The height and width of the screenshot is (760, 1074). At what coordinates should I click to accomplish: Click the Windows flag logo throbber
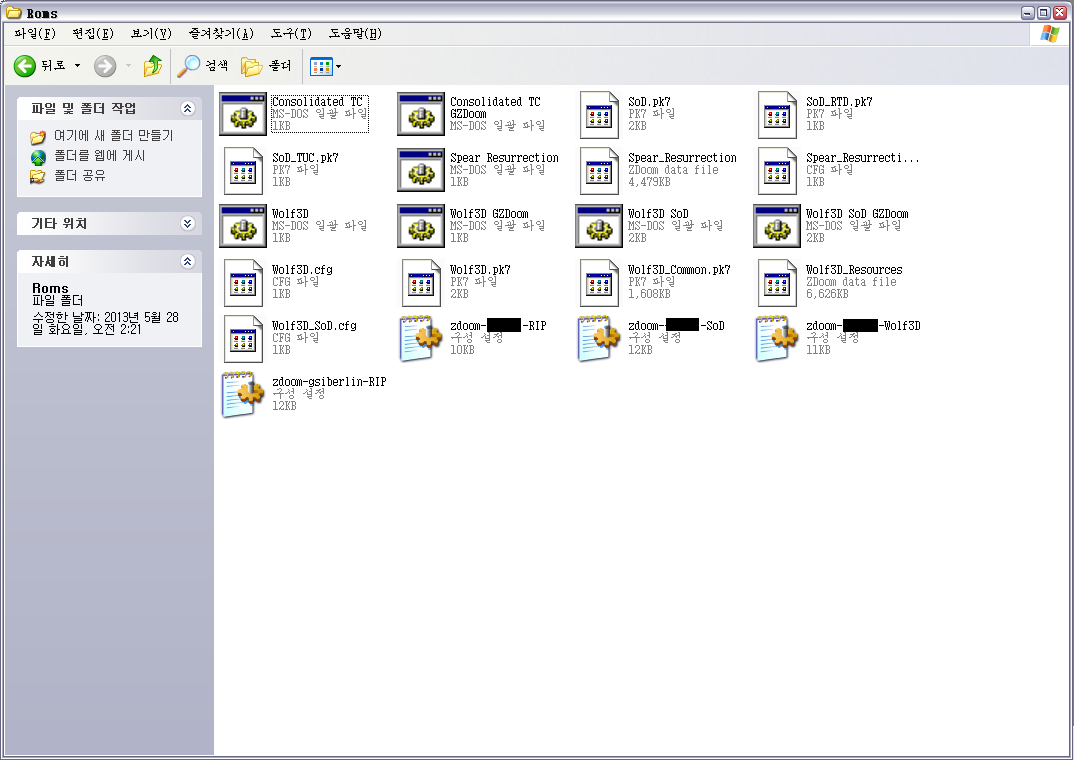pyautogui.click(x=1049, y=34)
